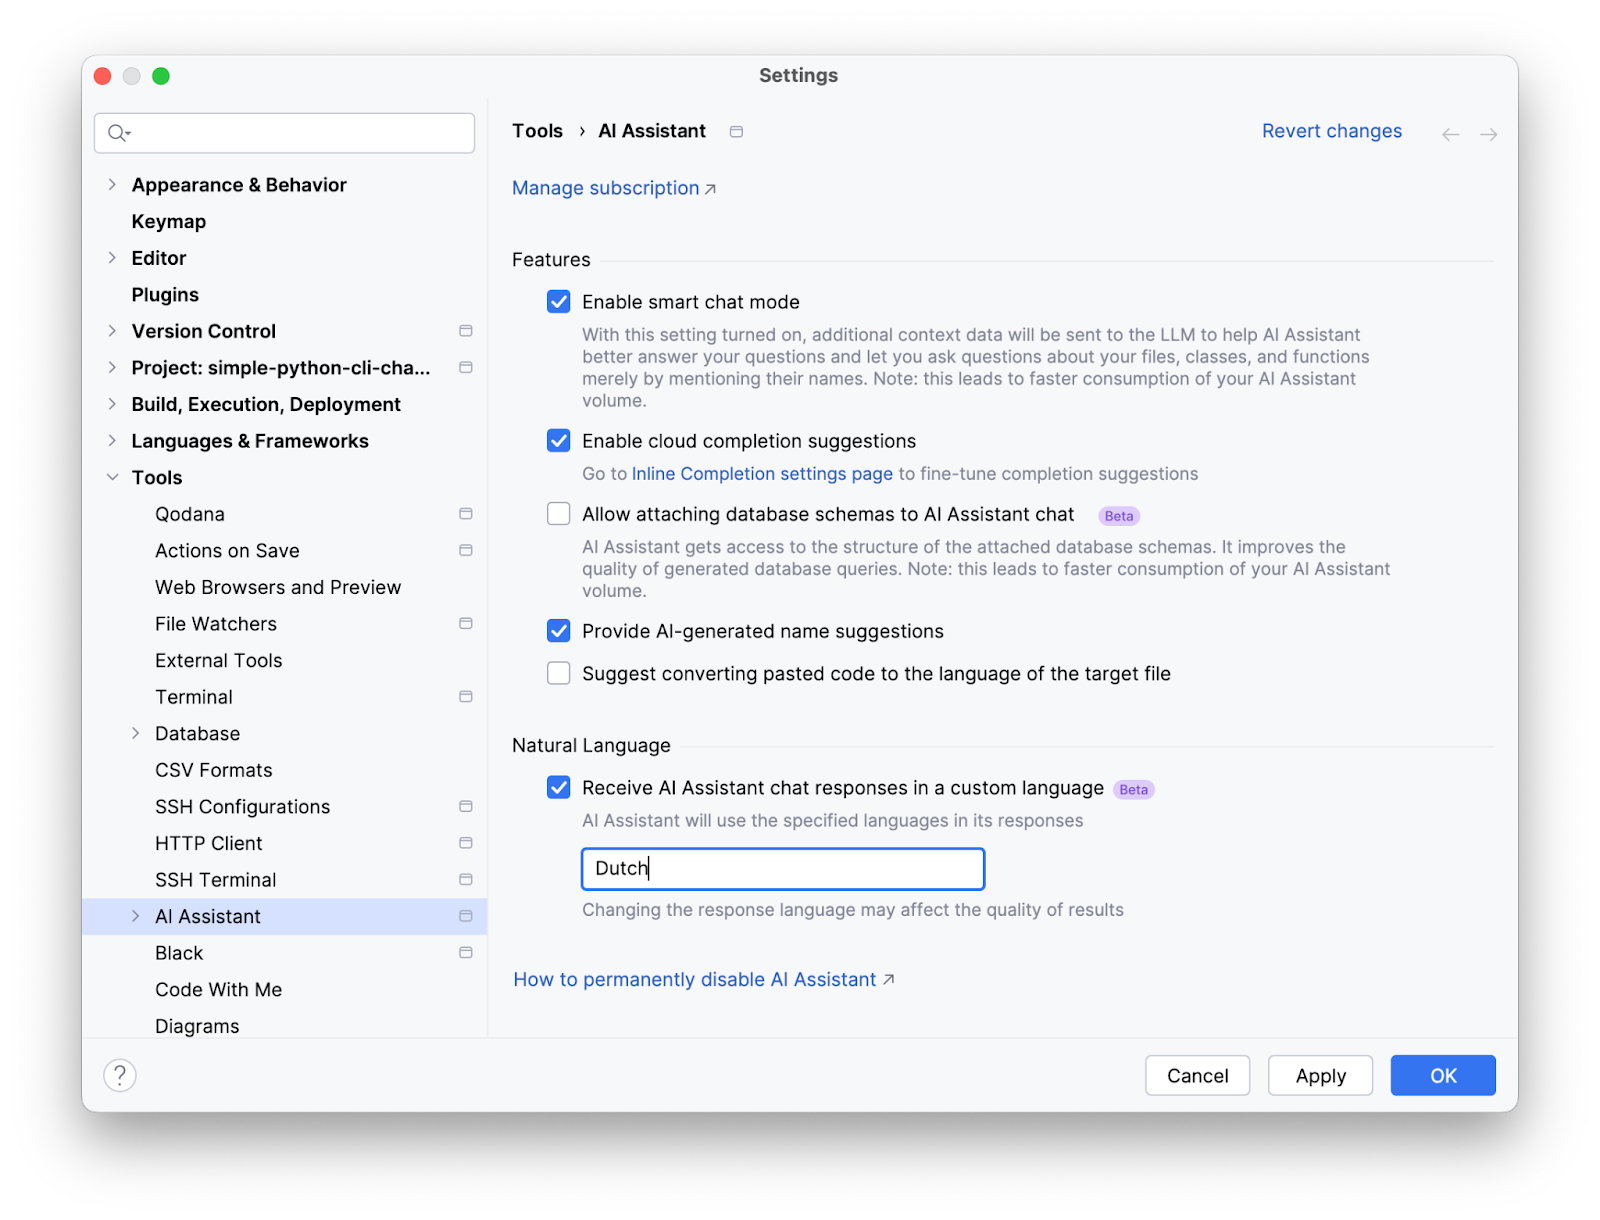Click the project icon next to Version Control
Screen dimensions: 1600x1220
(x=465, y=331)
